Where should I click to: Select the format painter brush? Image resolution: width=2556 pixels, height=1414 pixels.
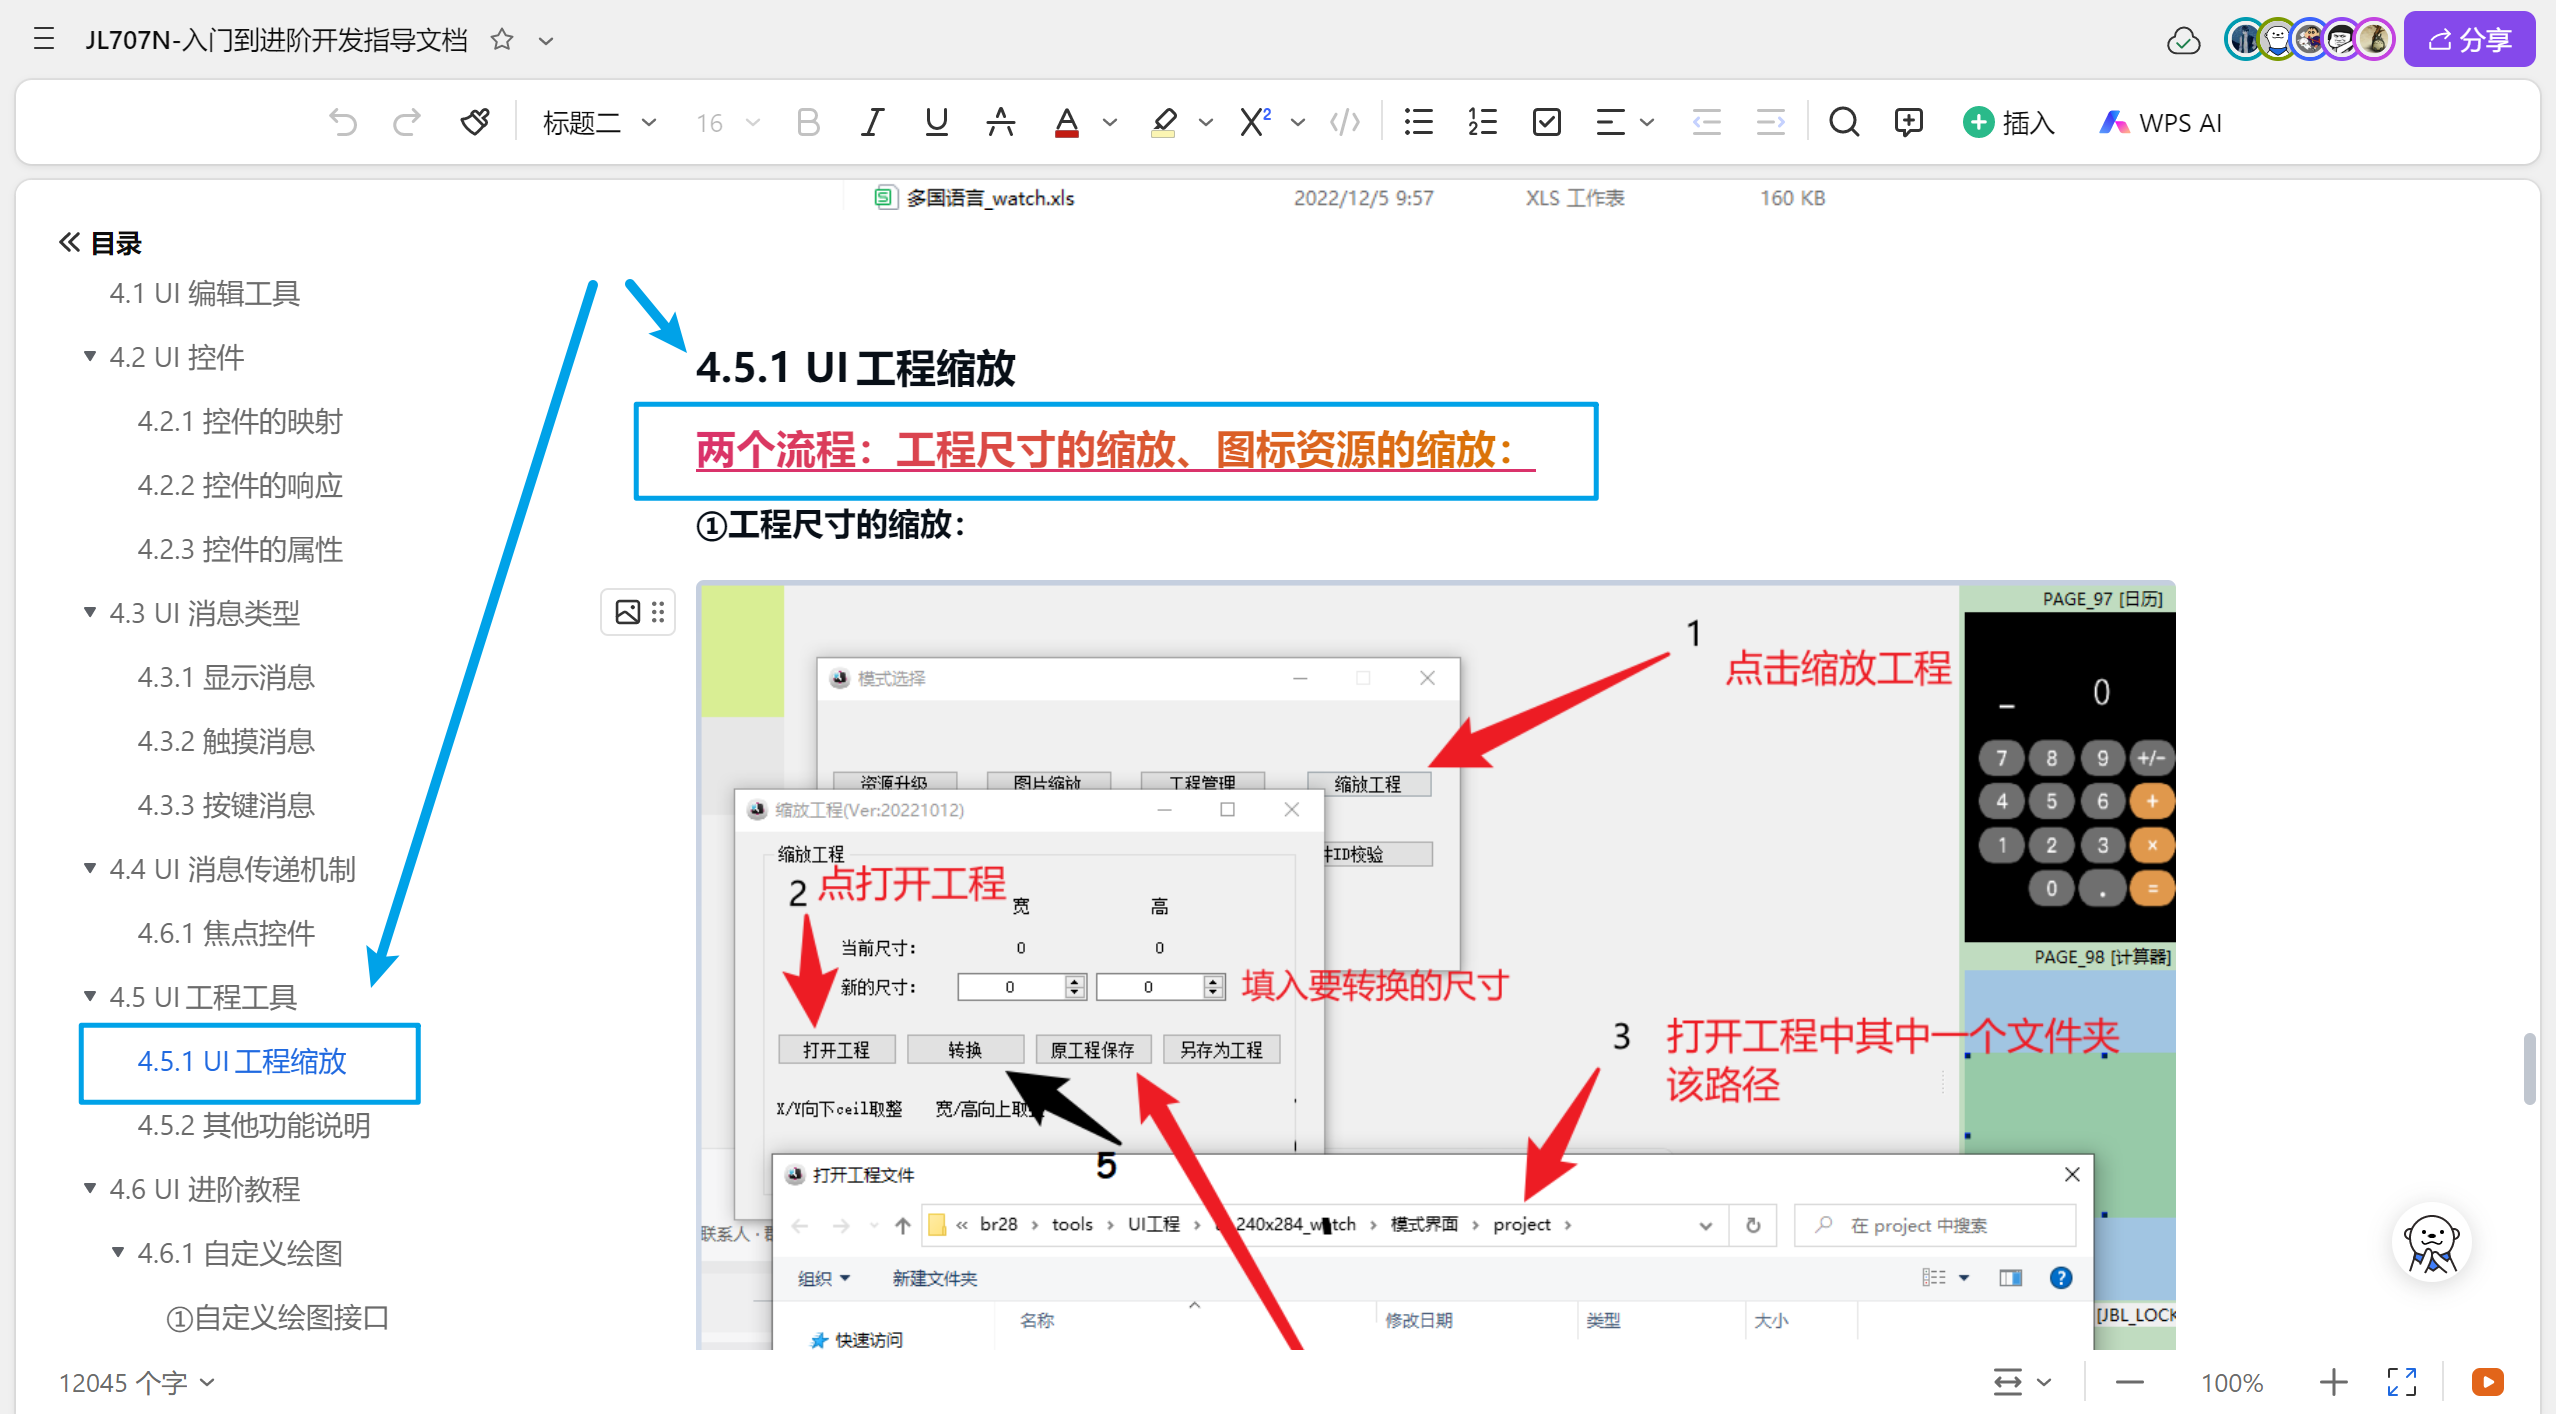pos(475,123)
